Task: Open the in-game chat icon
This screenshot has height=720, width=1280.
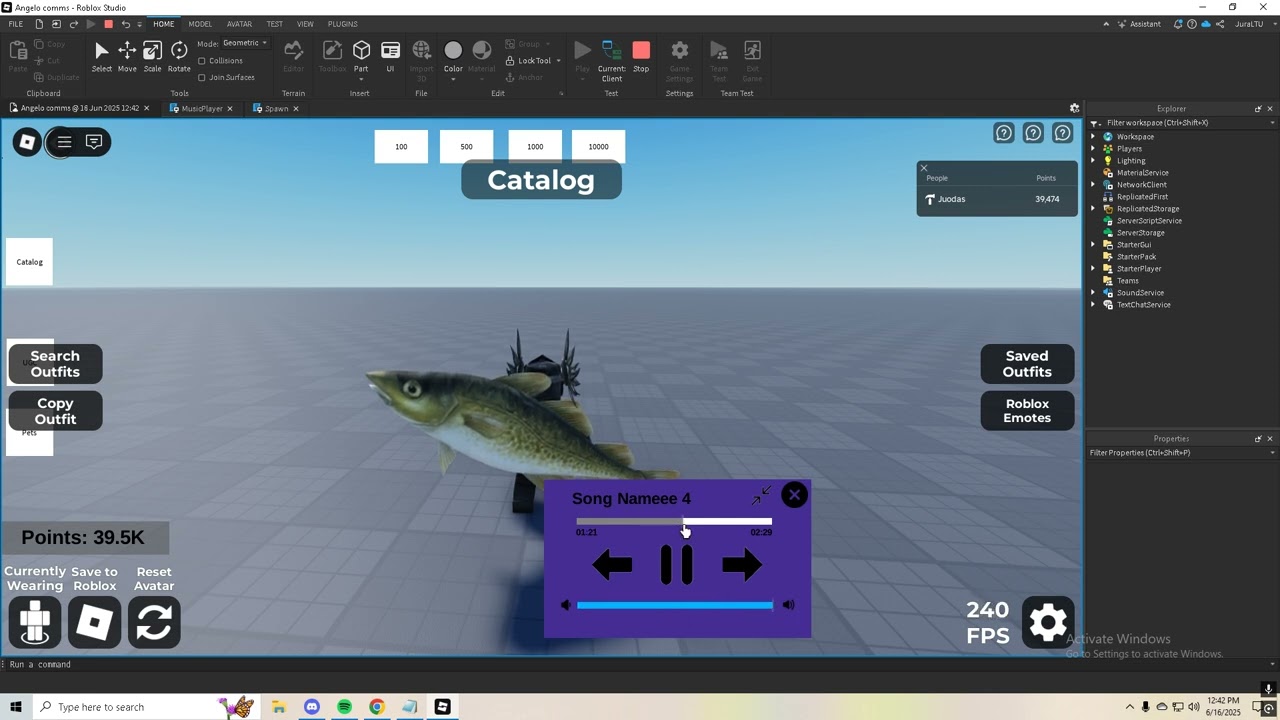Action: tap(94, 142)
